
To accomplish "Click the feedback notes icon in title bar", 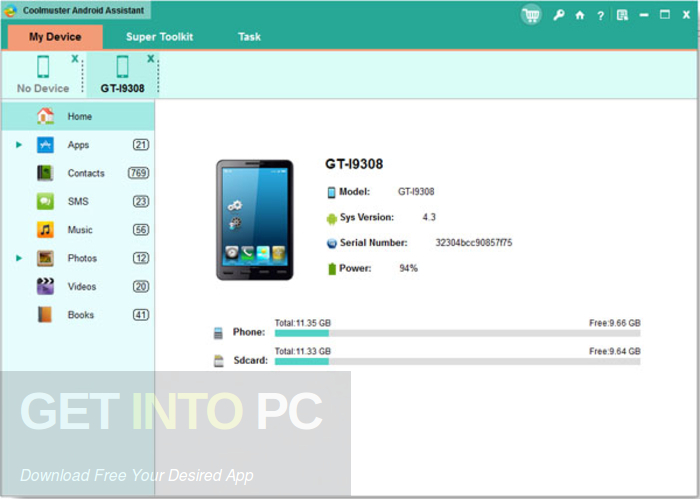I will pyautogui.click(x=622, y=15).
